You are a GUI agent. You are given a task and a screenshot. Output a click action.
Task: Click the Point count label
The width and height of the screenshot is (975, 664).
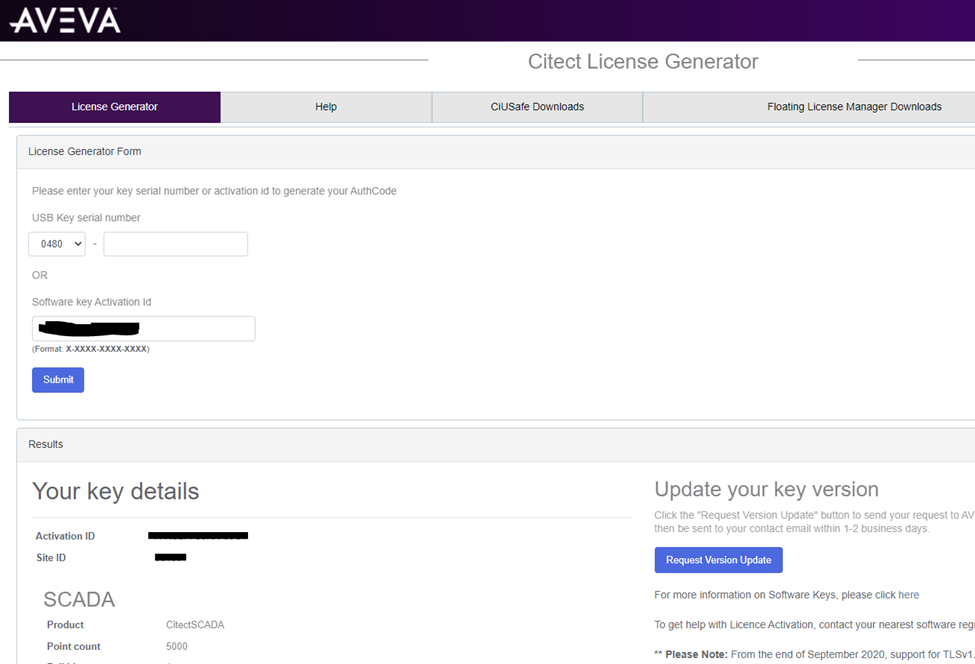[73, 647]
